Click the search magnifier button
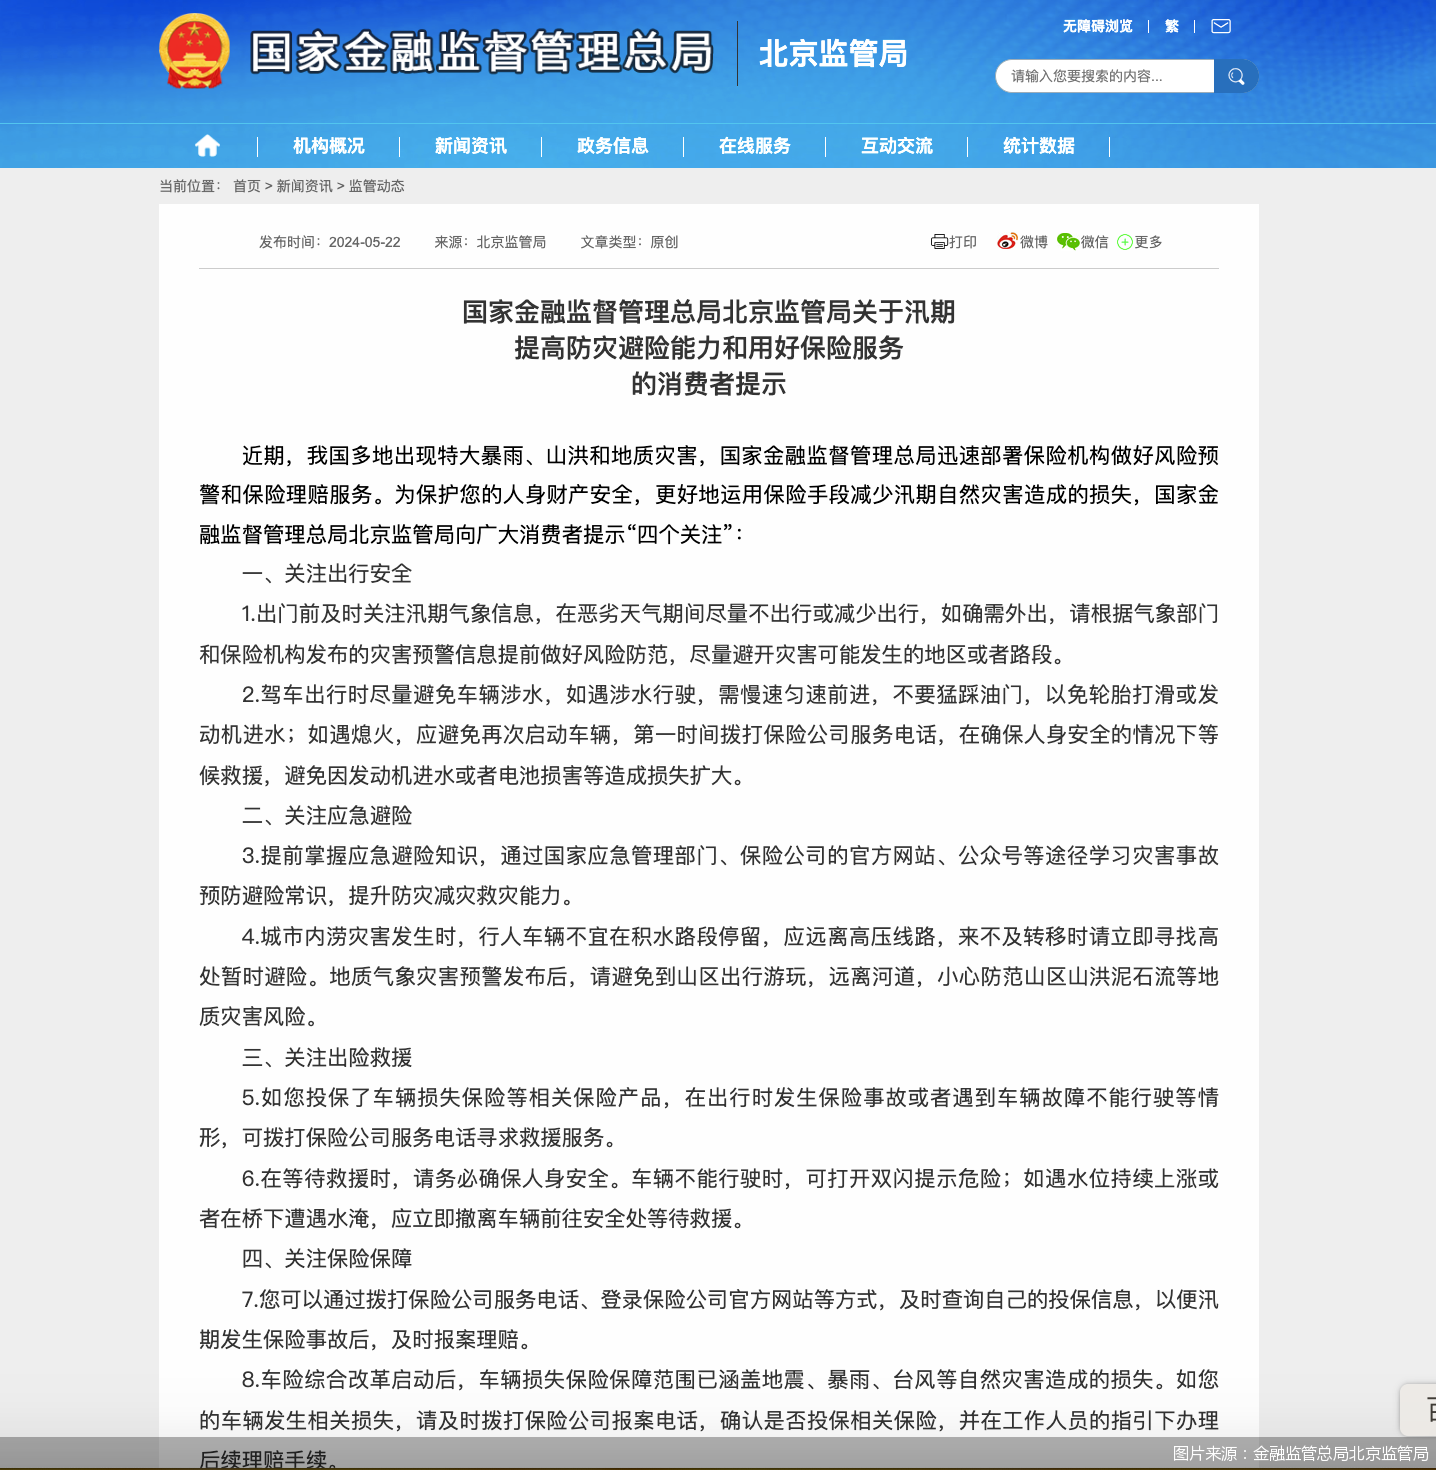Screen dimensions: 1436x1470 (x=1236, y=75)
